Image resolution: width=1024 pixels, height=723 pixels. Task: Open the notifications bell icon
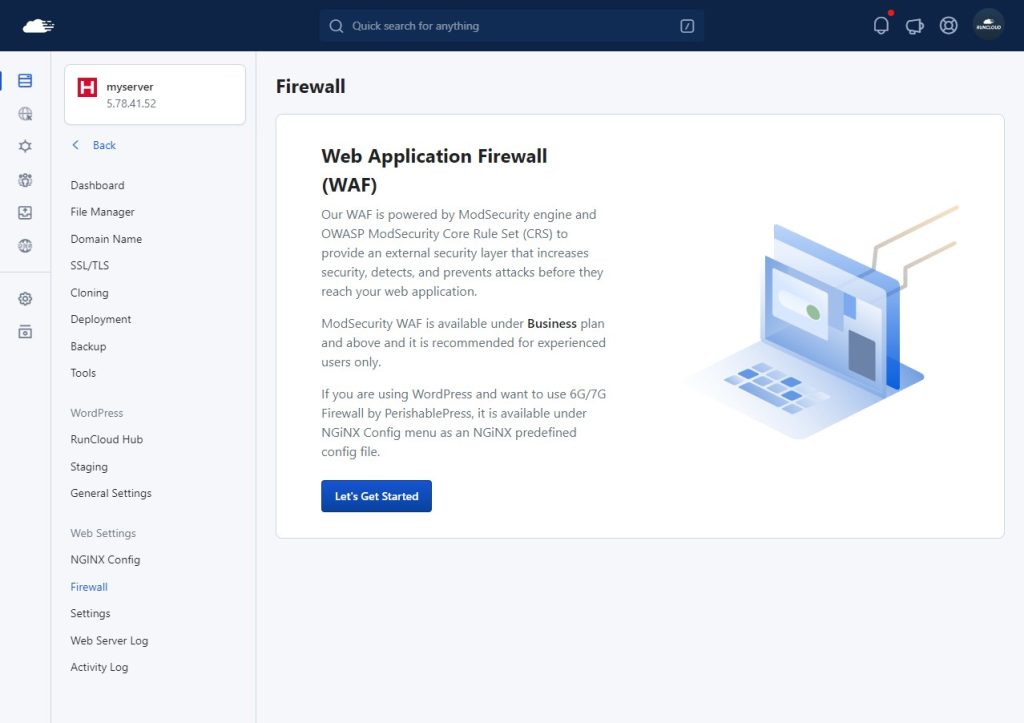pos(880,25)
